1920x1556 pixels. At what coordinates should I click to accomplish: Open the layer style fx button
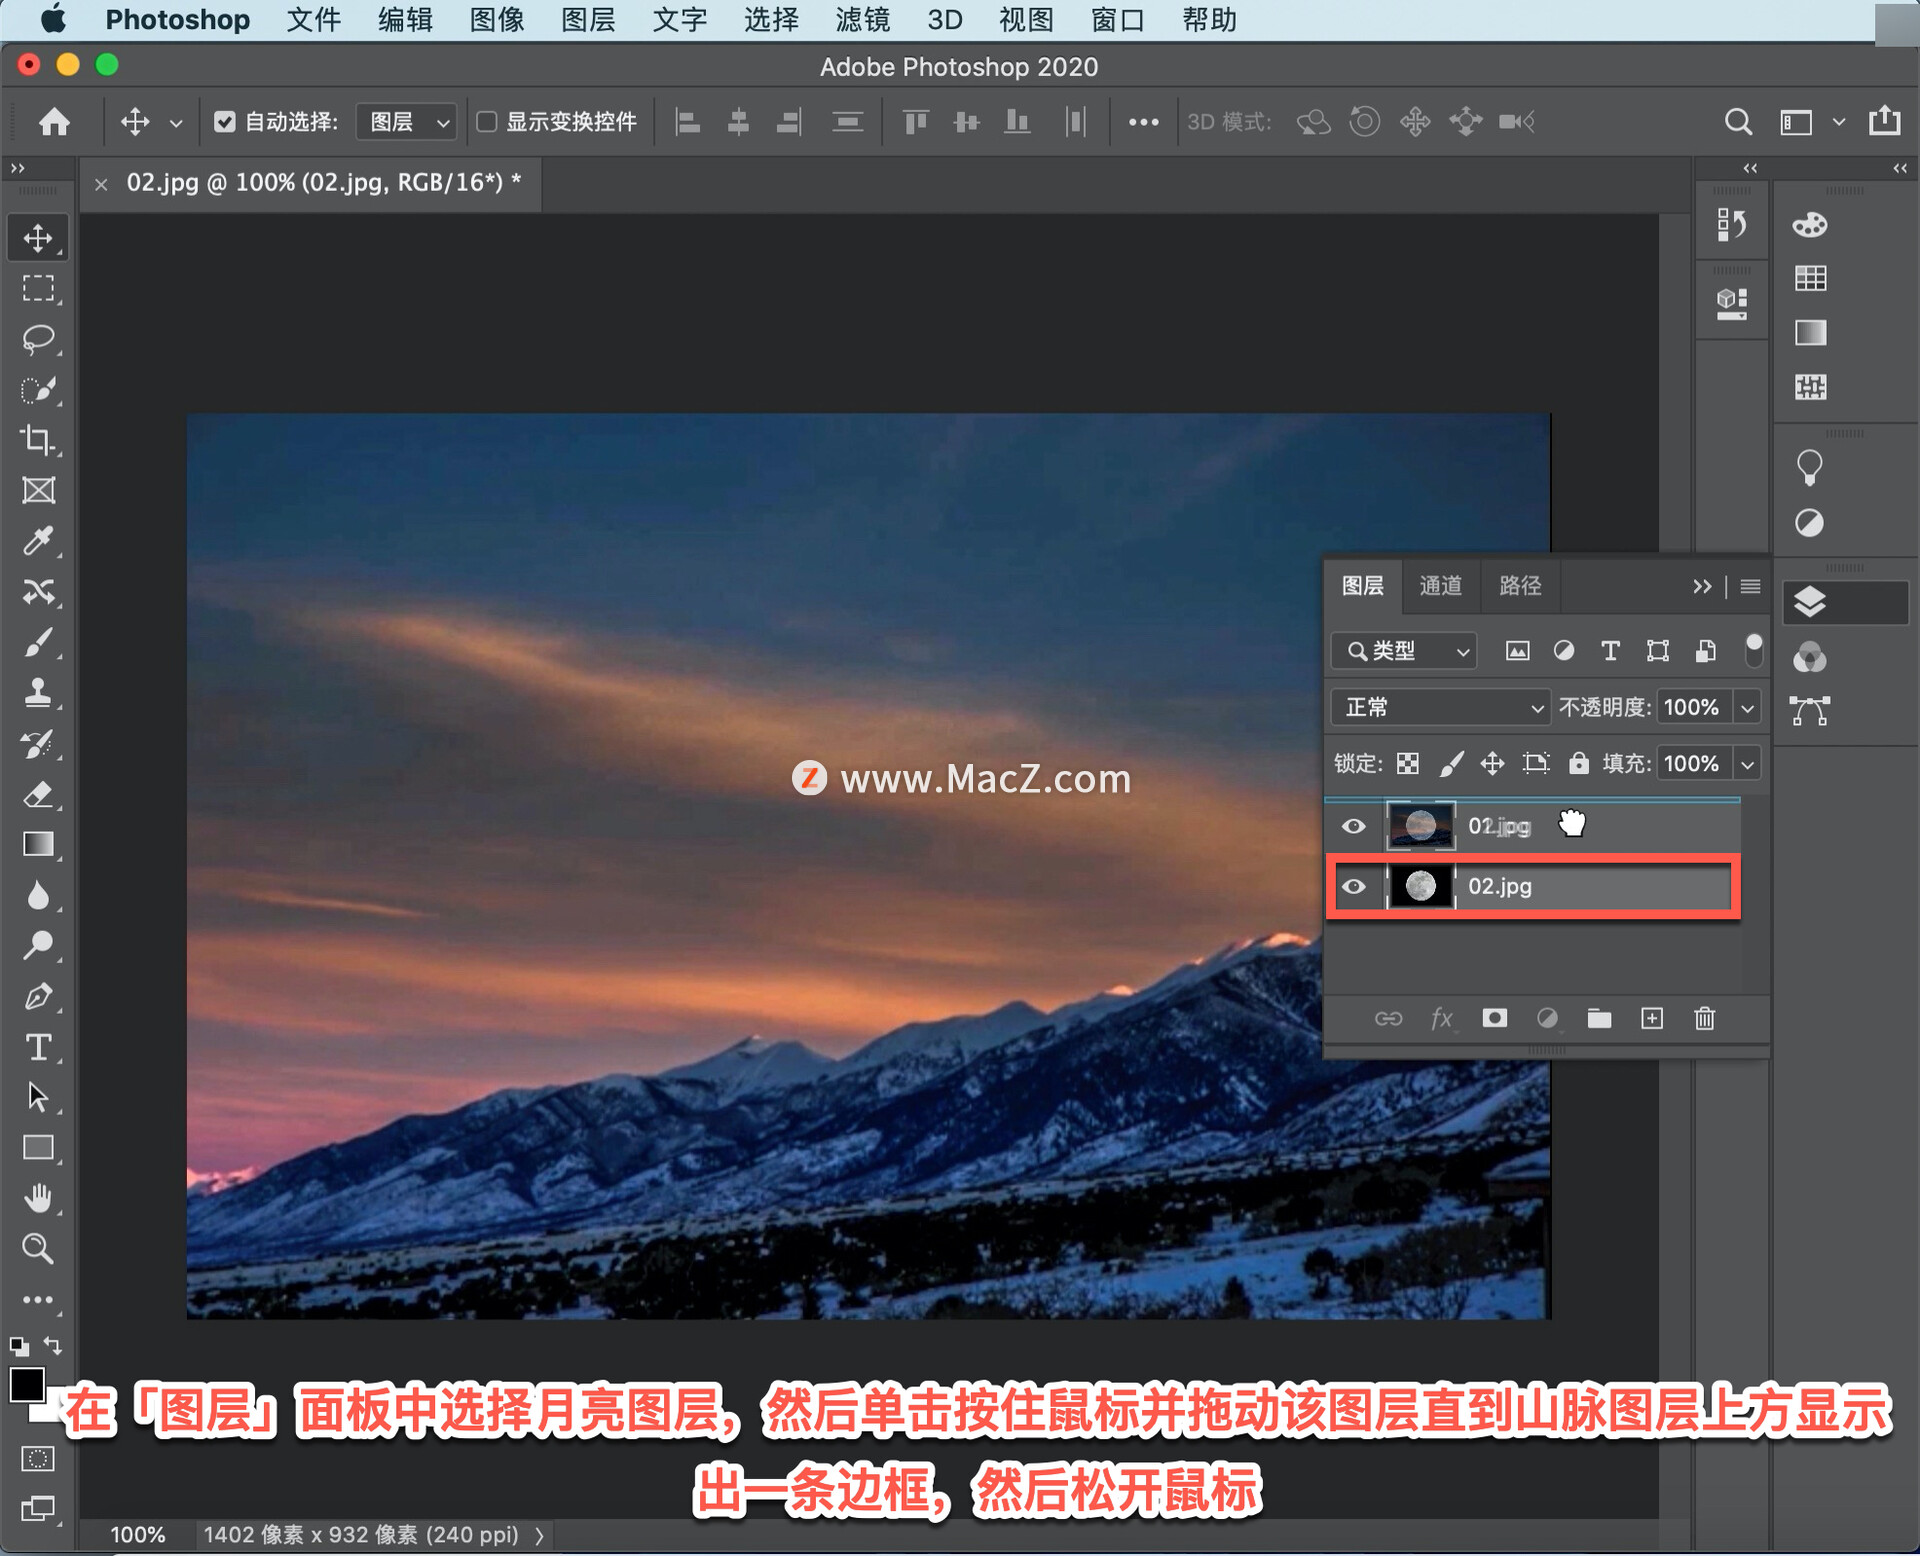pyautogui.click(x=1441, y=1018)
